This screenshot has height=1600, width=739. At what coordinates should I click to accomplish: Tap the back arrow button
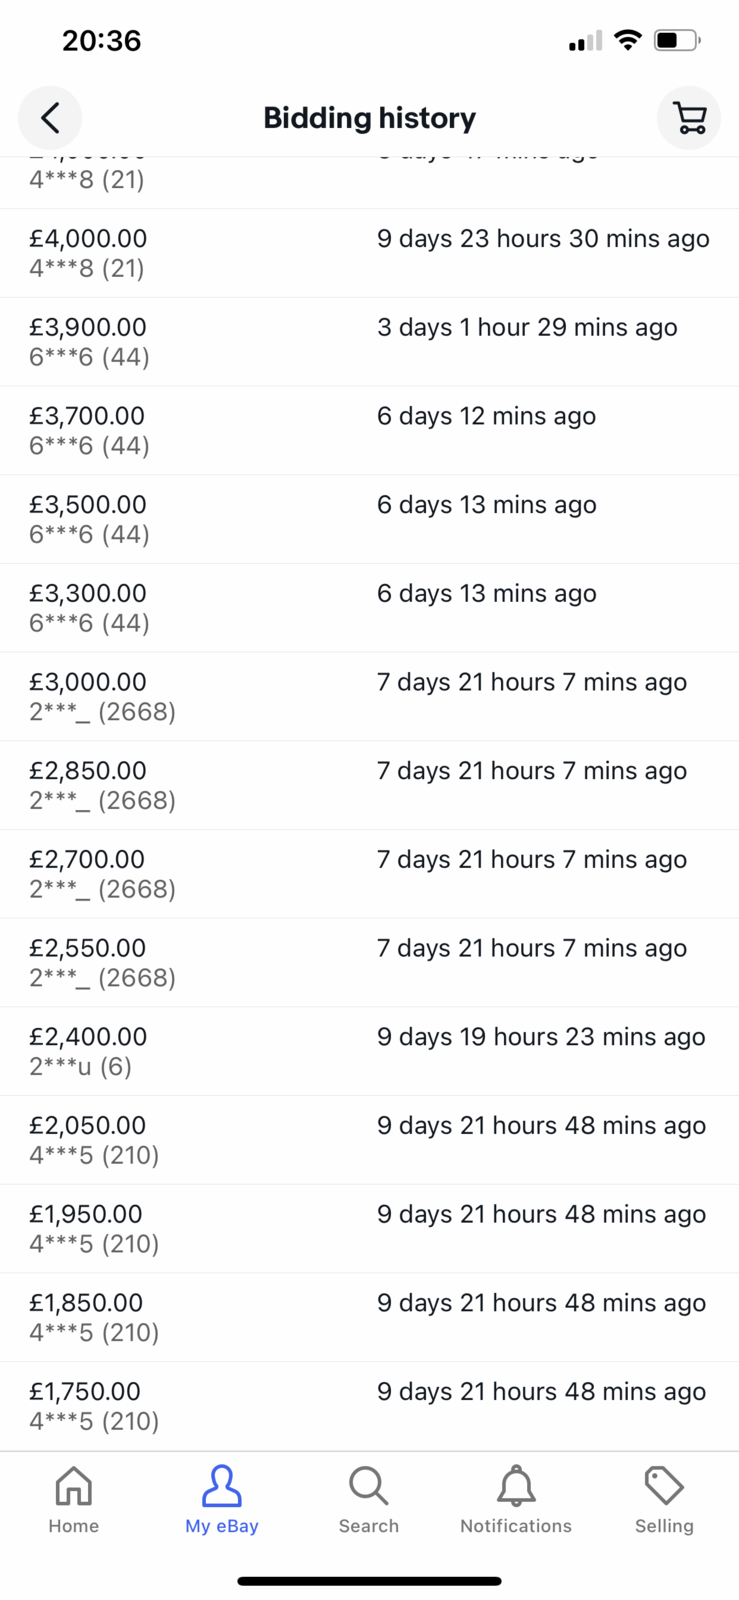[50, 118]
